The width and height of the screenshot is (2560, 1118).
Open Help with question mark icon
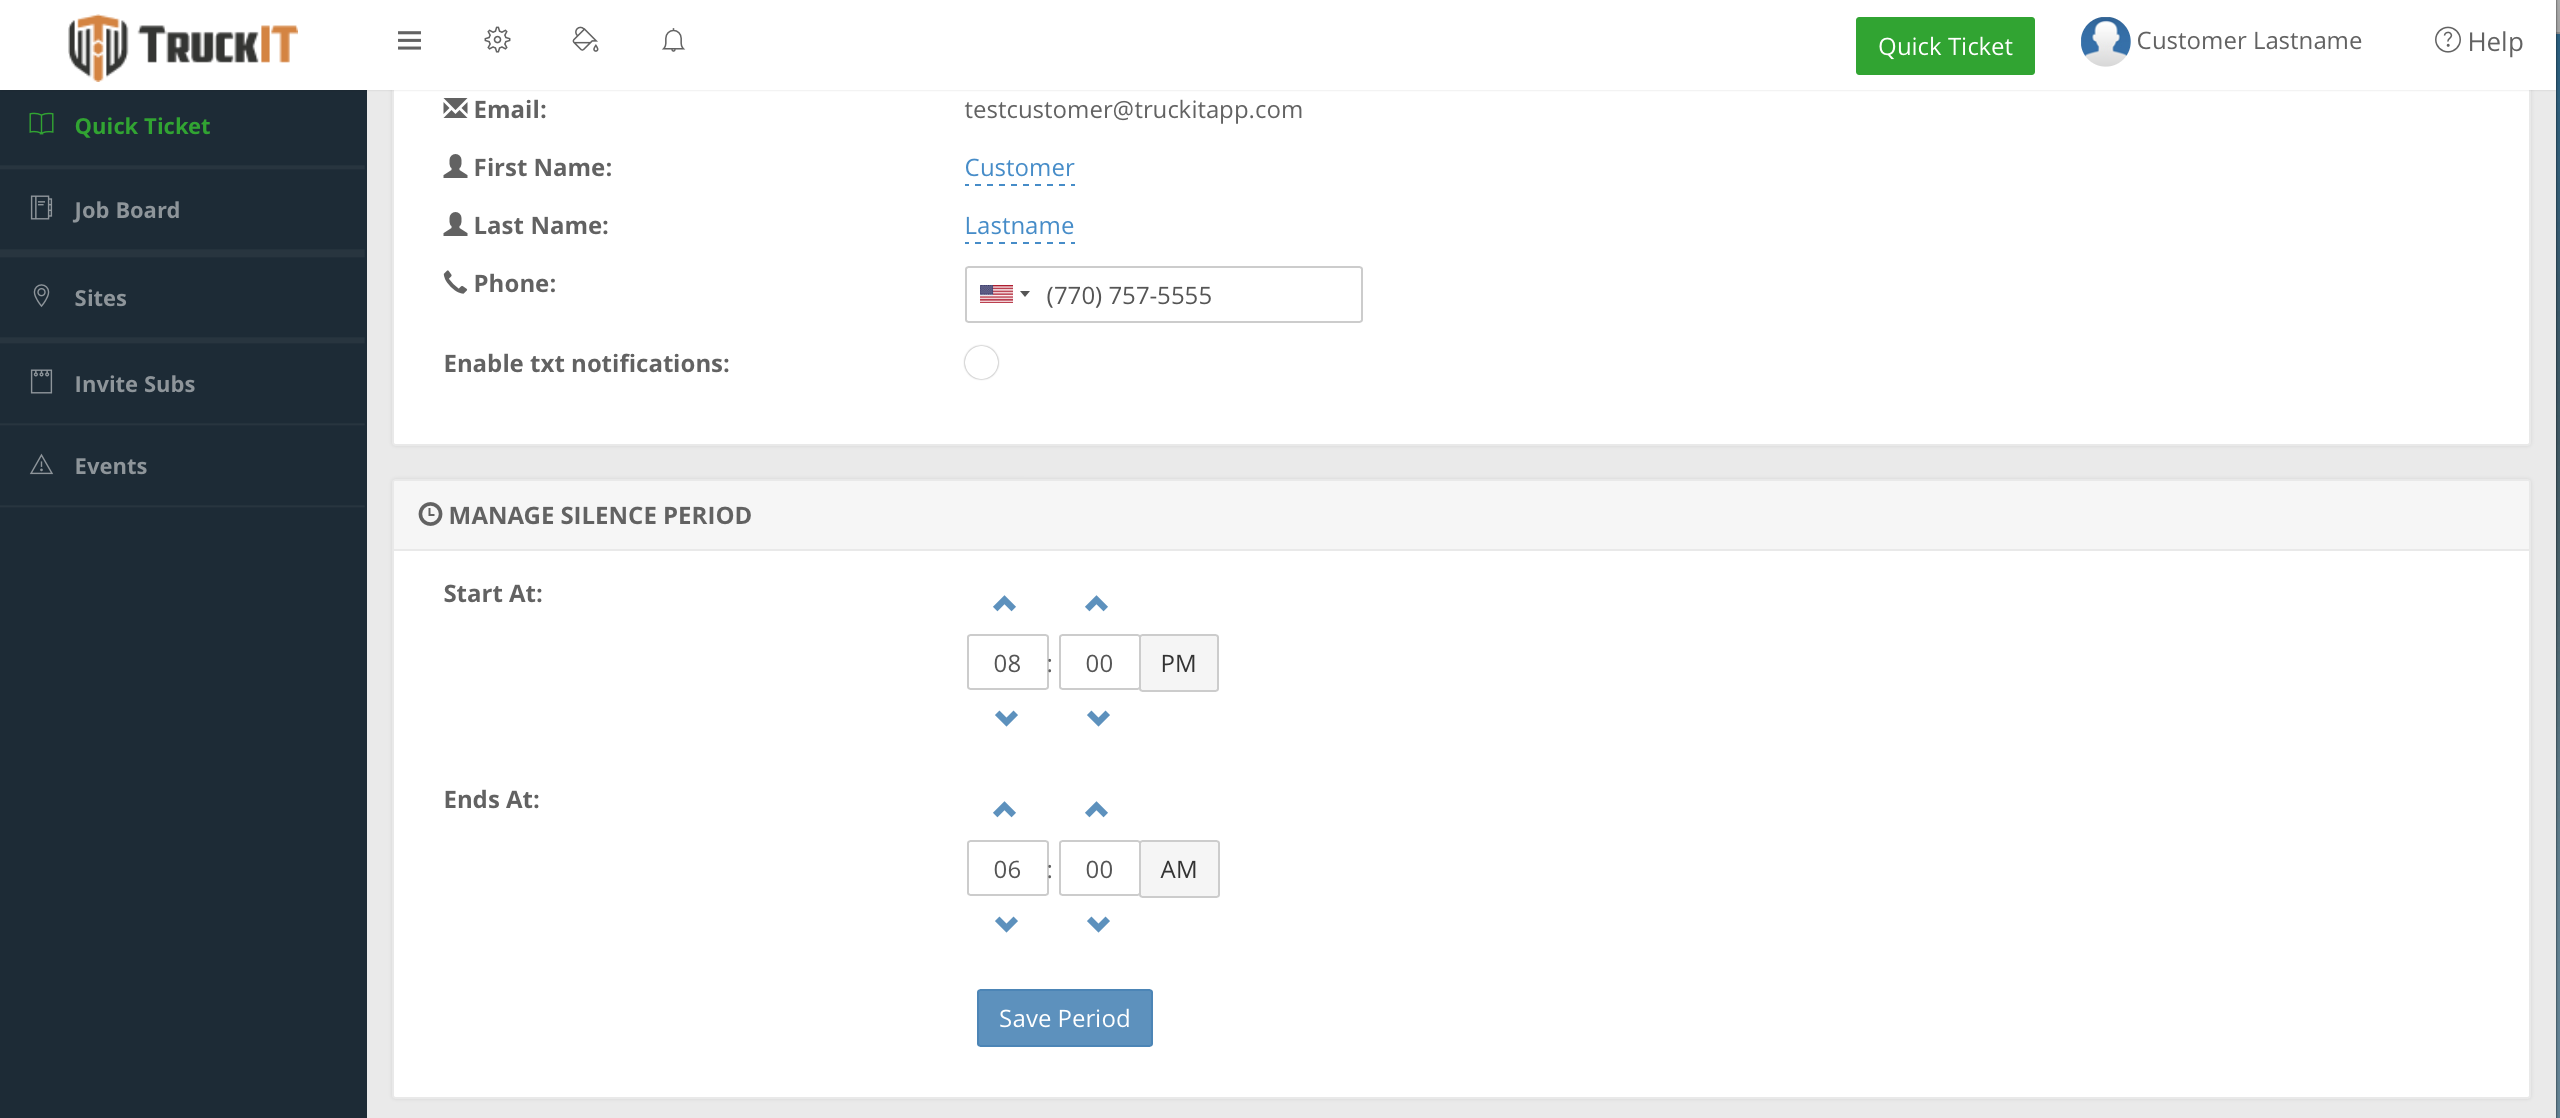pyautogui.click(x=2478, y=41)
